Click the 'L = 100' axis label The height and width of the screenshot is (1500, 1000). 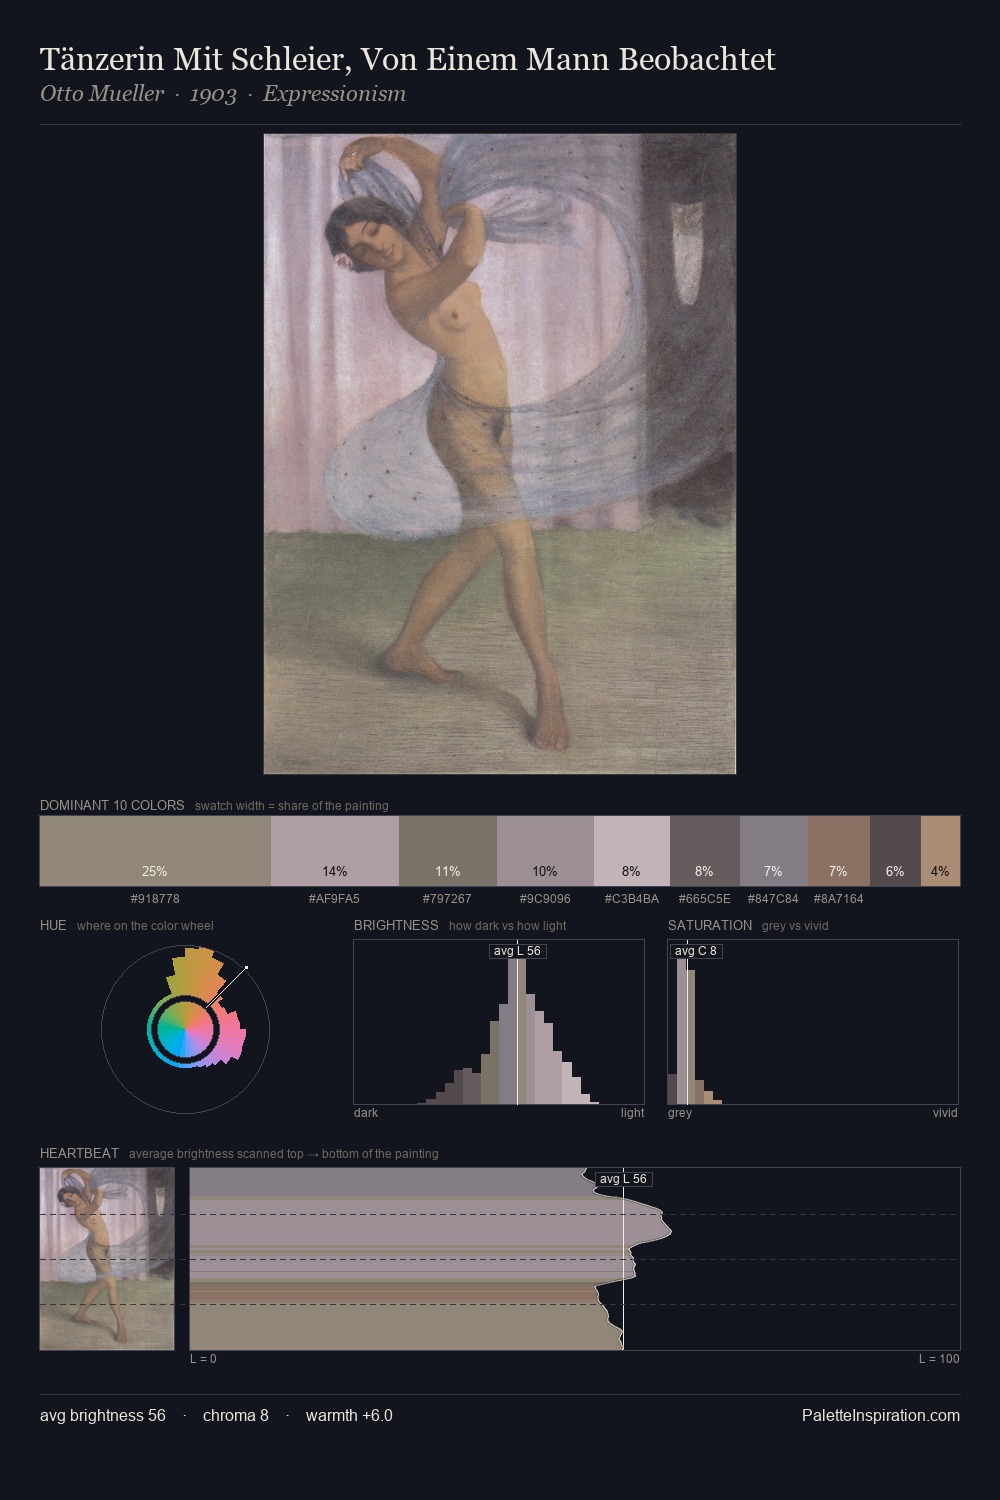(x=939, y=1359)
